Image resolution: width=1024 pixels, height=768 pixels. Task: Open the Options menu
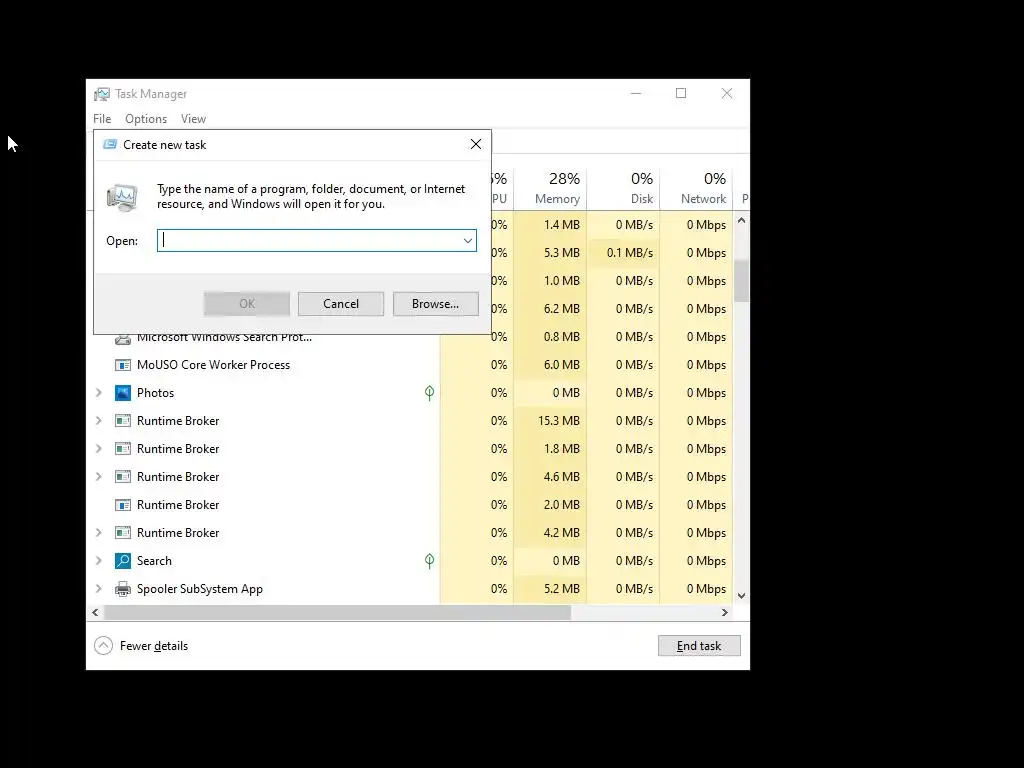[146, 119]
